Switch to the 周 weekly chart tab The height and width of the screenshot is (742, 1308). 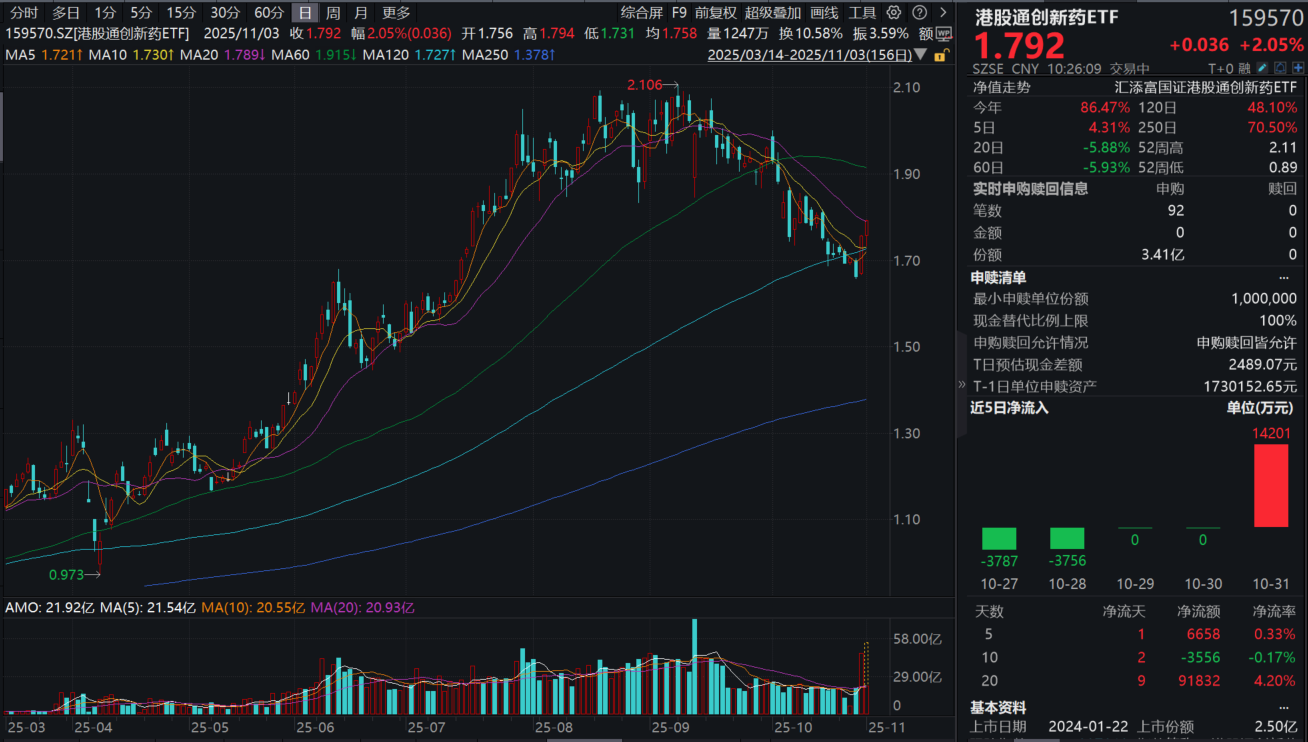coord(335,13)
